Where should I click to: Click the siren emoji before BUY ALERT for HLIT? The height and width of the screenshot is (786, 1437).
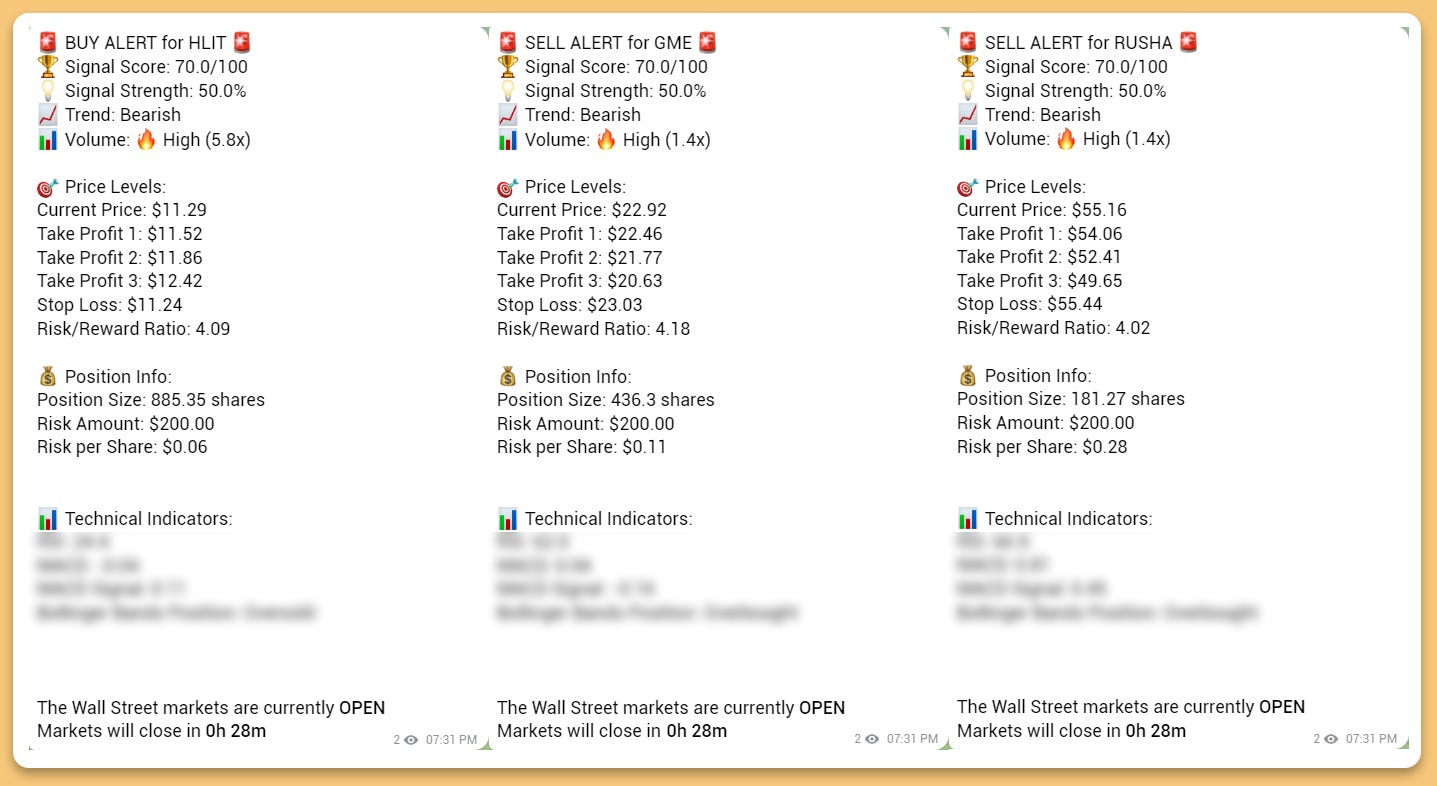click(48, 42)
